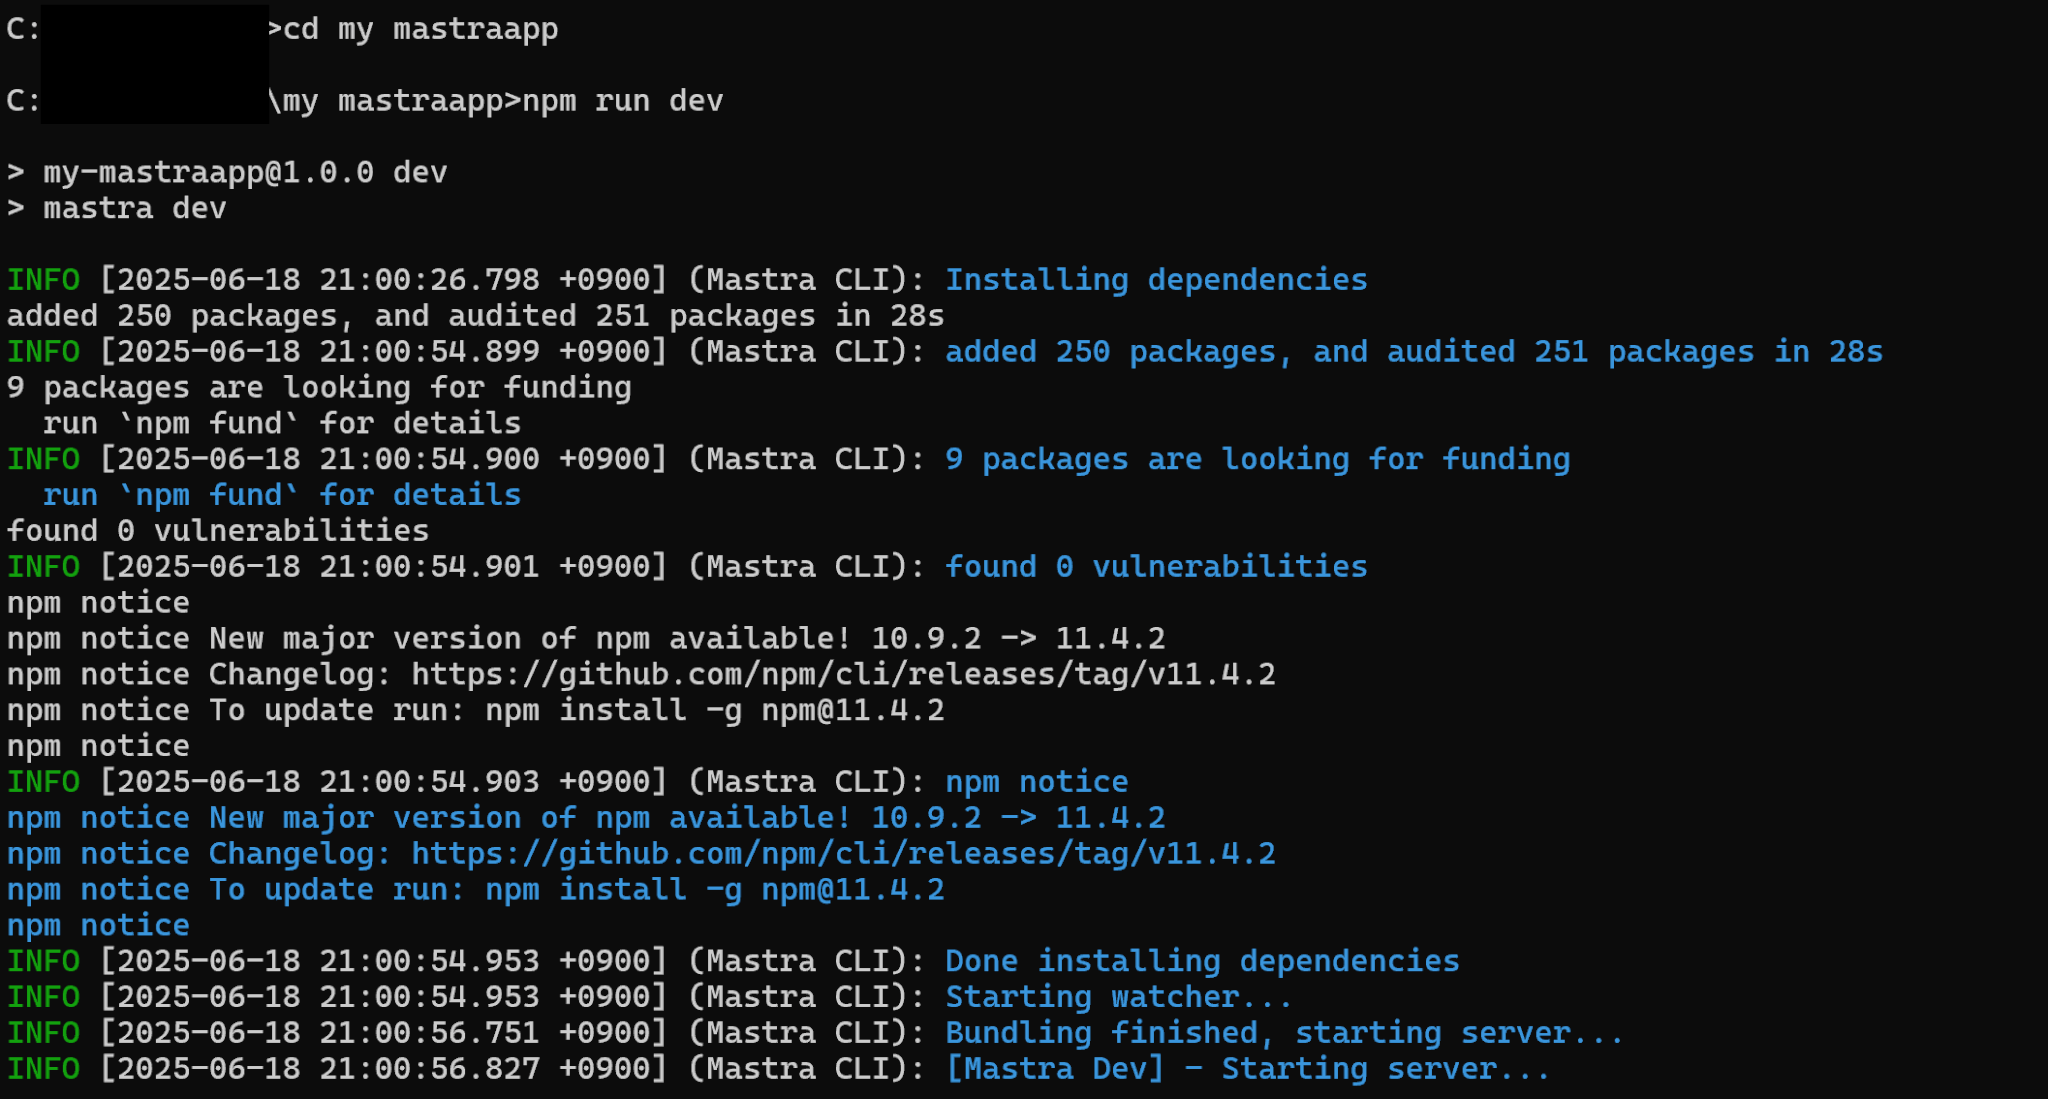Click the 'Done installing dependencies' message

1202,962
